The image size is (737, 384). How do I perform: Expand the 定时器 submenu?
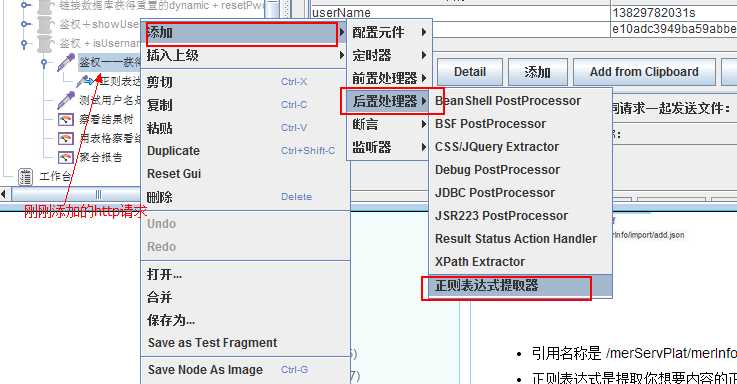coord(389,55)
